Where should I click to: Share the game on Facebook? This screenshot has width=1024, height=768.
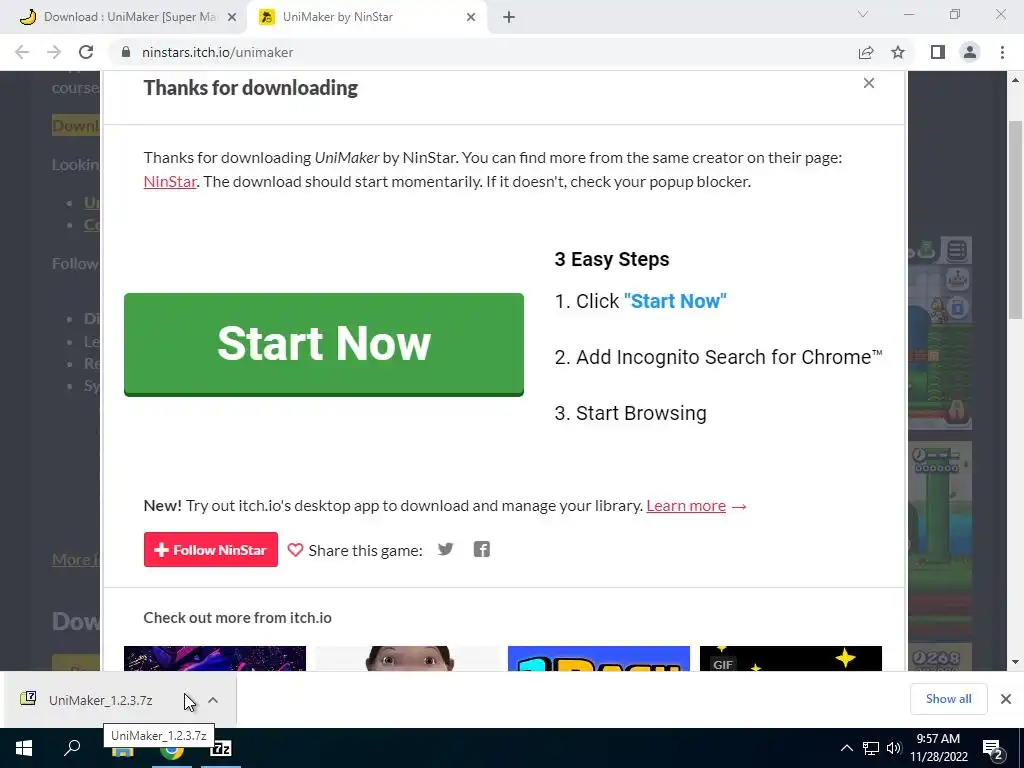pos(481,549)
